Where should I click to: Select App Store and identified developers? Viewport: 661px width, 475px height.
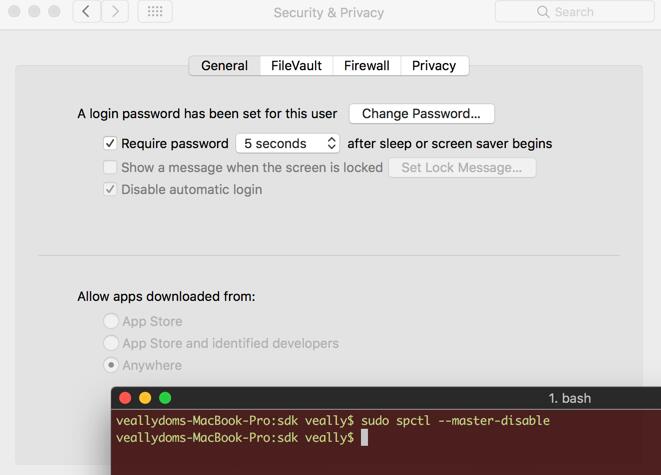[x=111, y=343]
